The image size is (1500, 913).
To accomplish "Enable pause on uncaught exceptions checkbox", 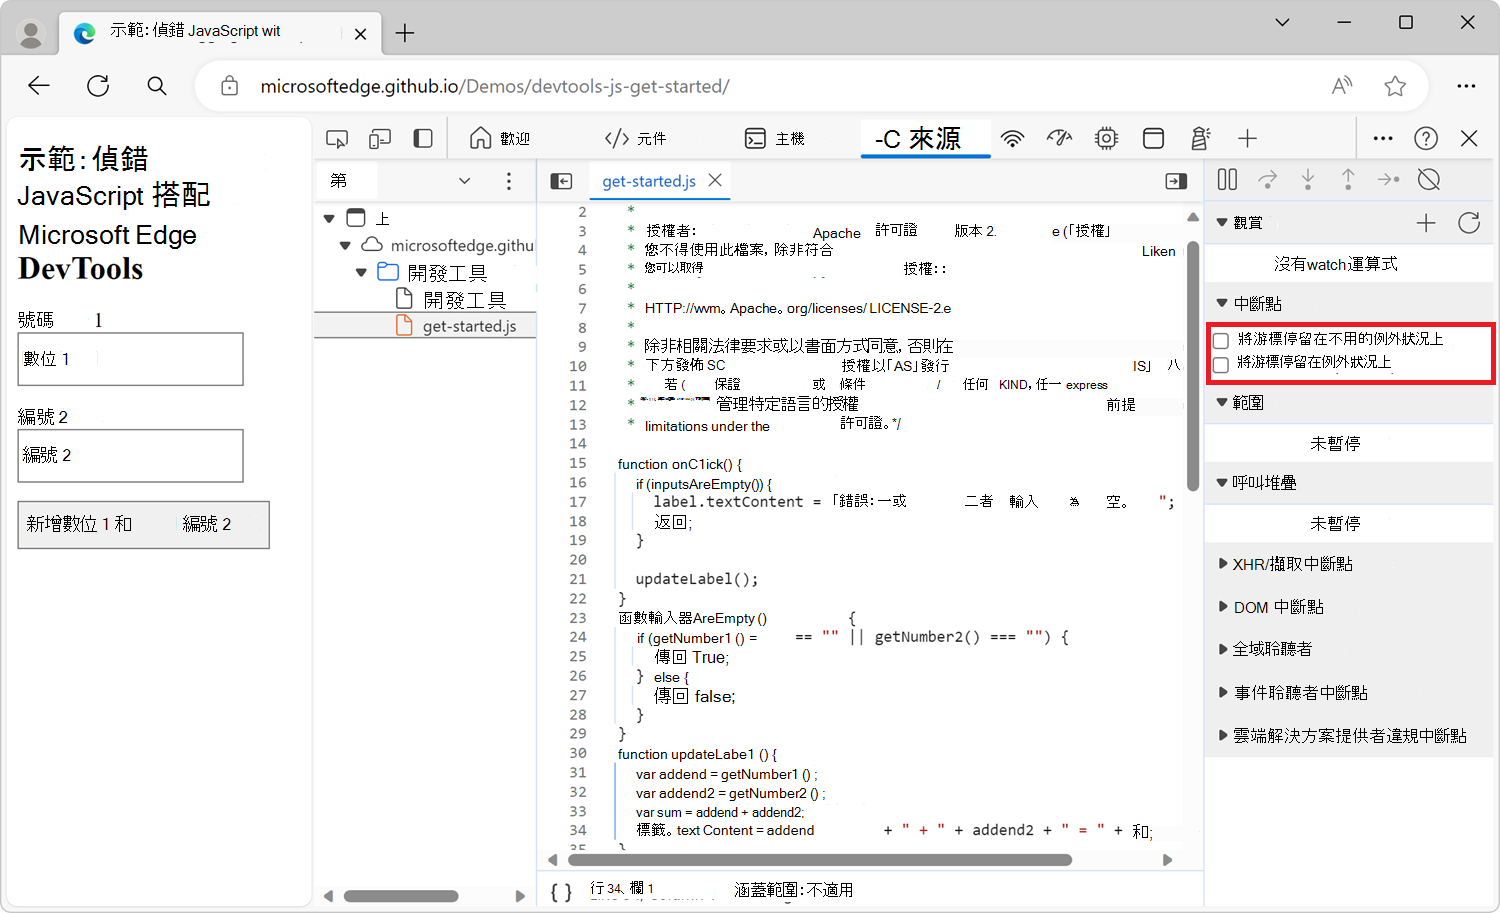I will 1221,341.
